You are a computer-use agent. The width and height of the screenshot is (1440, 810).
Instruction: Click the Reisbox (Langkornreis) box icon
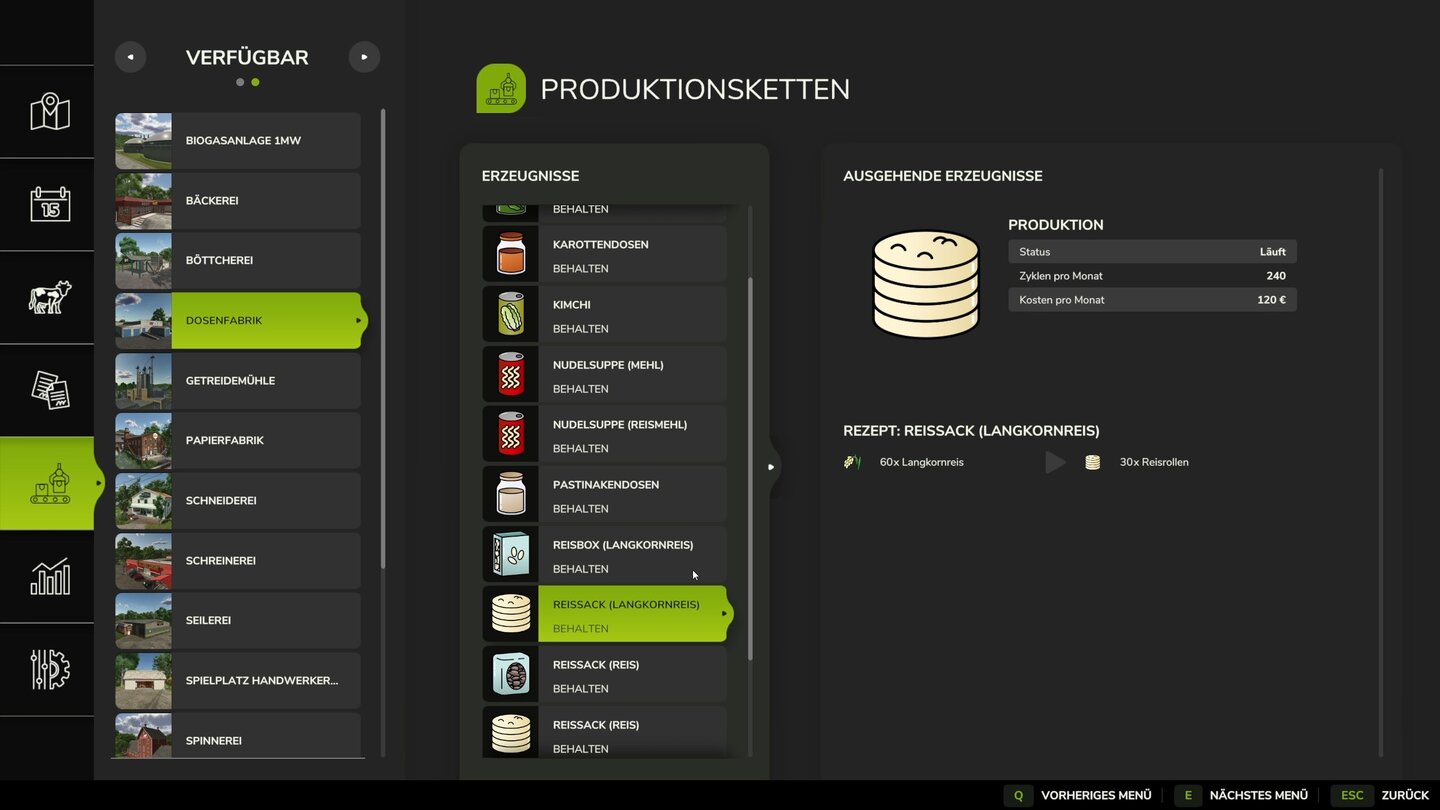[x=511, y=554]
